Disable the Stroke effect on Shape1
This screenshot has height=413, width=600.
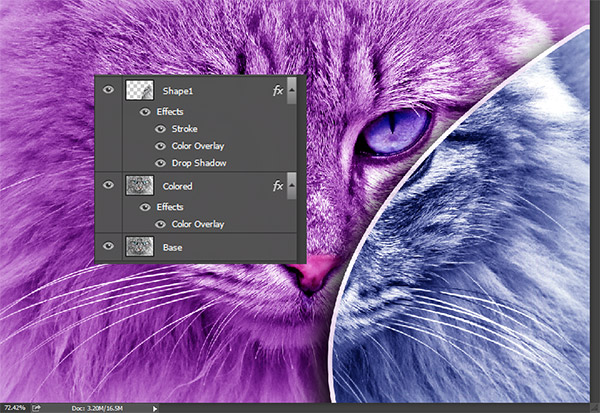tap(160, 129)
